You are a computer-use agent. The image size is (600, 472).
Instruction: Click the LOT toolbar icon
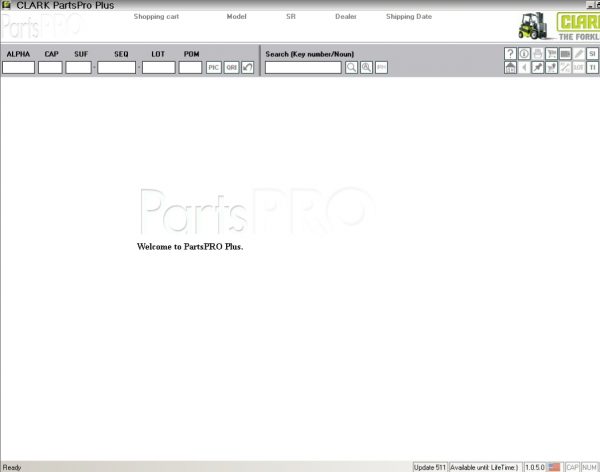coord(579,68)
